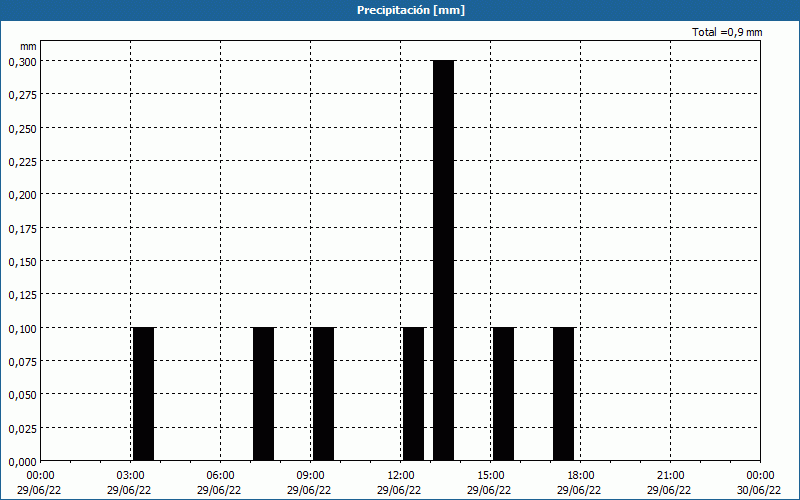Select the 0,075 y-axis value
This screenshot has height=500, width=800.
click(x=22, y=362)
